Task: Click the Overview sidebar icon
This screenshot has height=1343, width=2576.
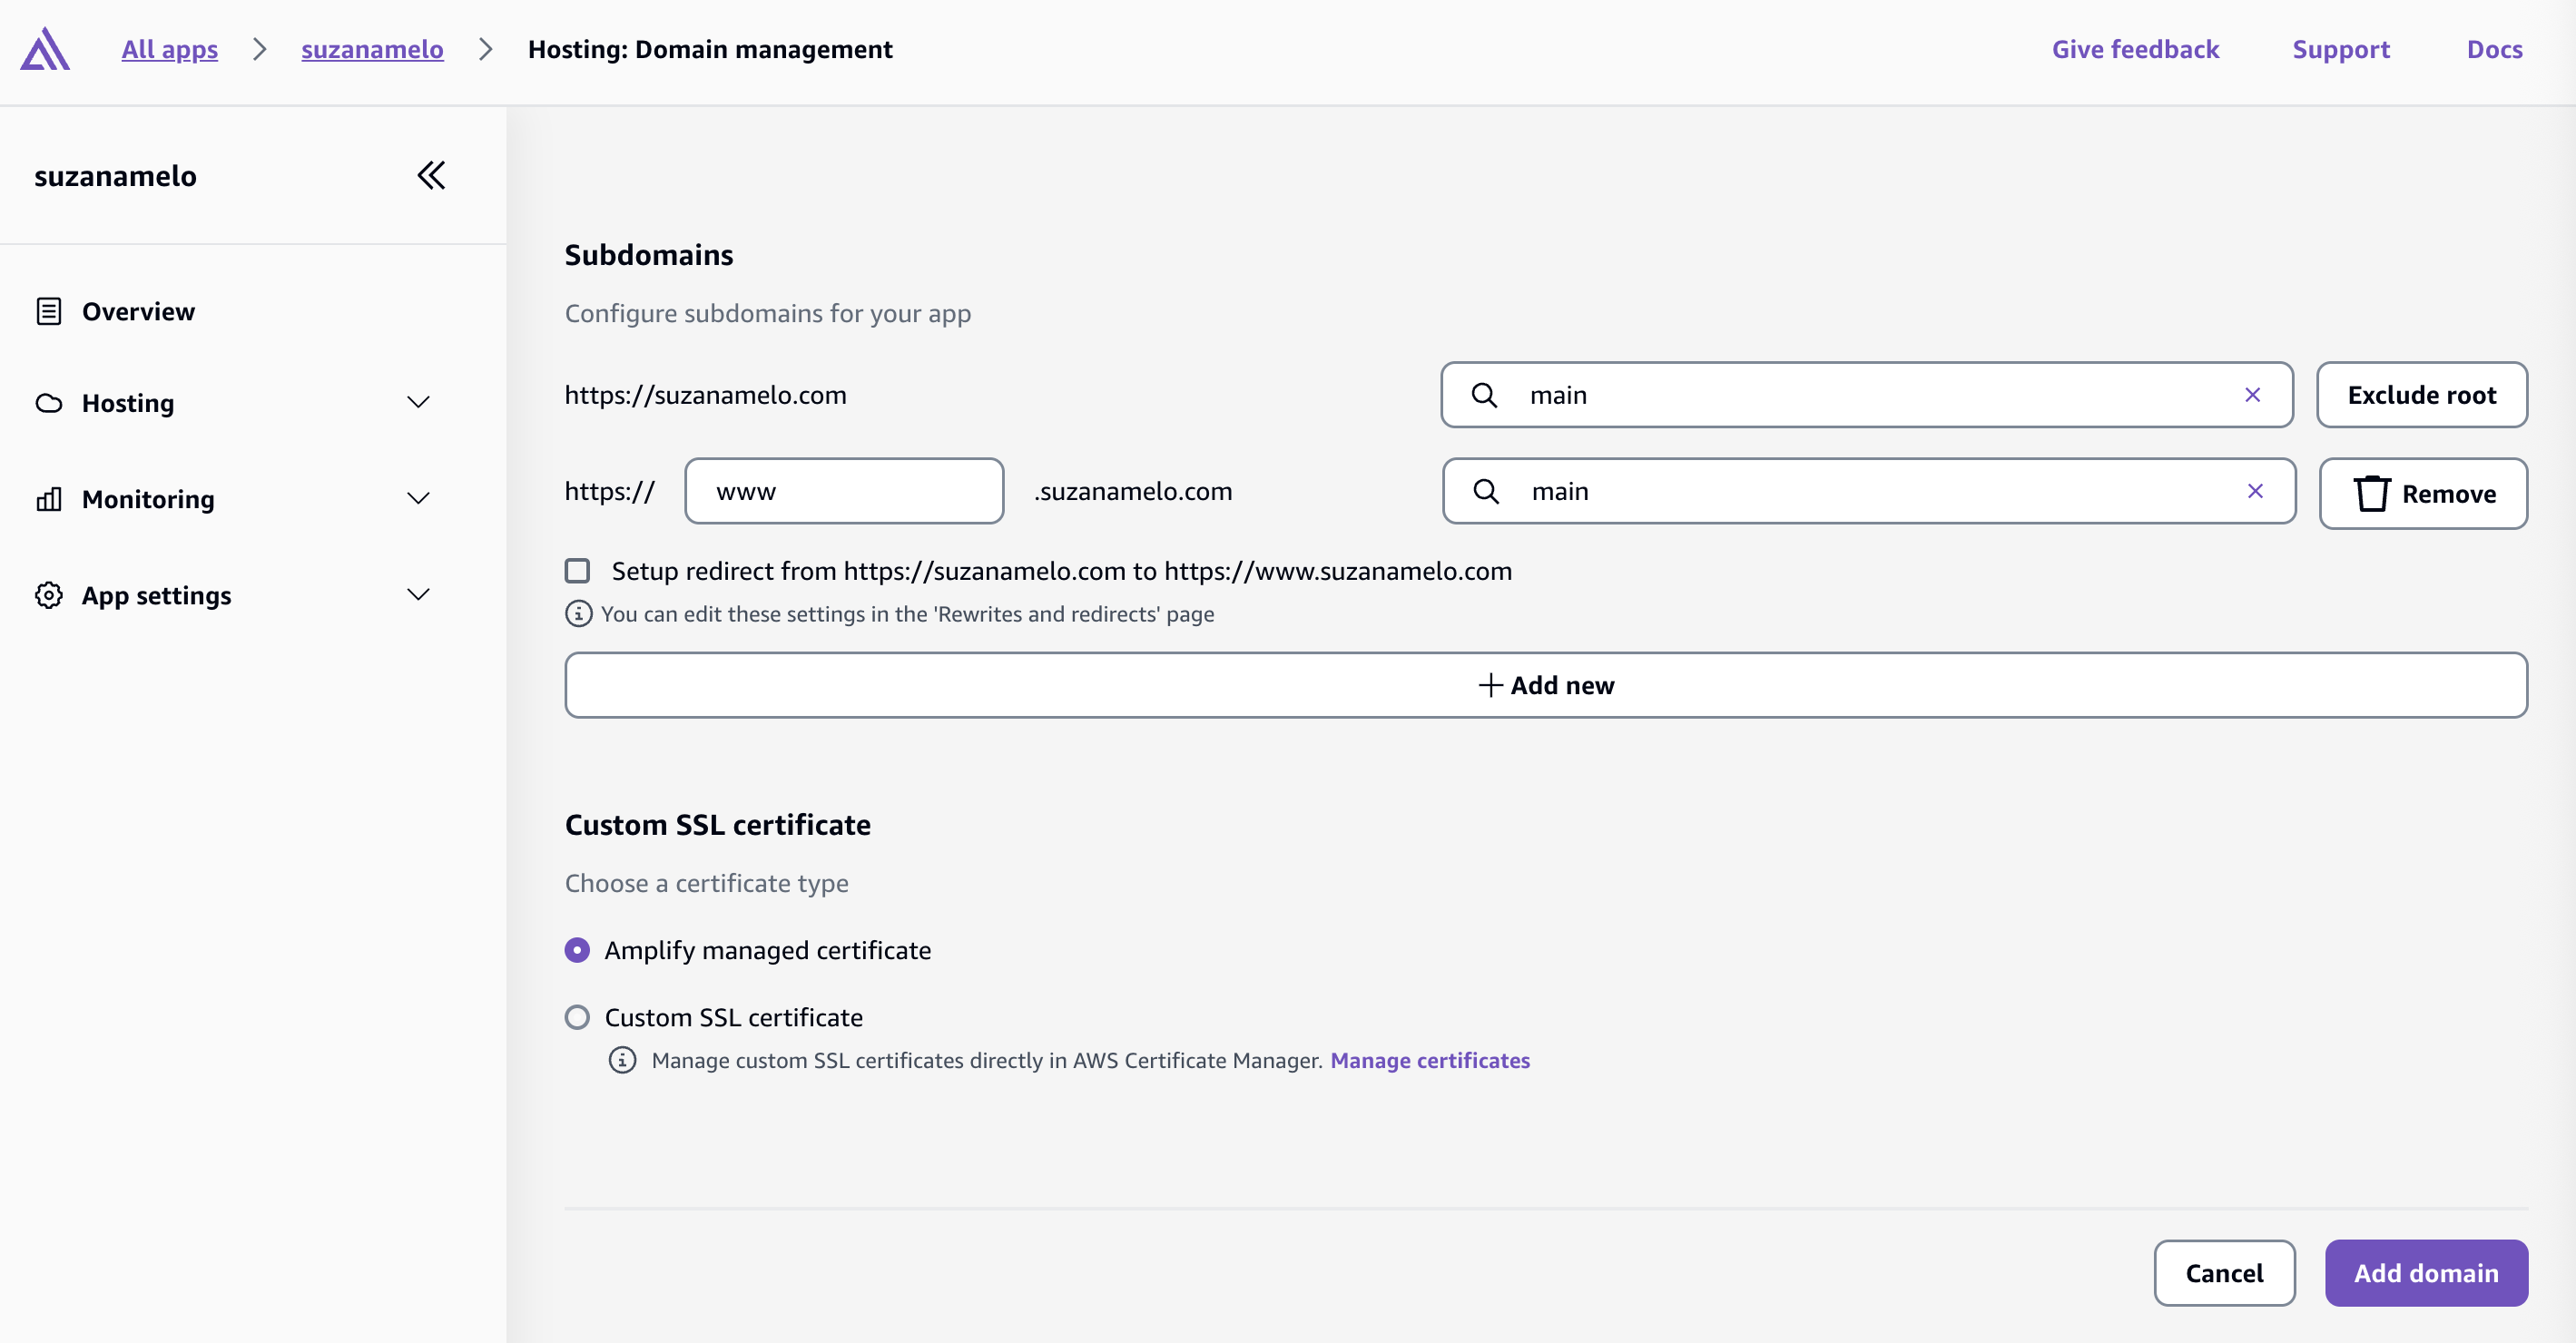Action: click(47, 311)
